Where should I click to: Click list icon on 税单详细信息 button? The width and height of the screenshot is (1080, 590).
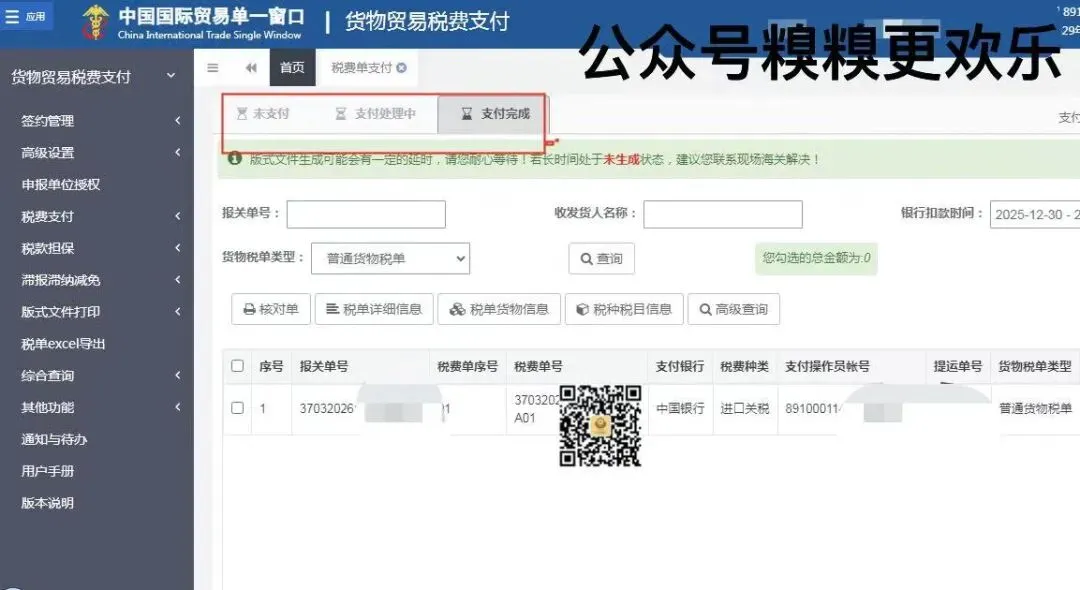pyautogui.click(x=333, y=309)
